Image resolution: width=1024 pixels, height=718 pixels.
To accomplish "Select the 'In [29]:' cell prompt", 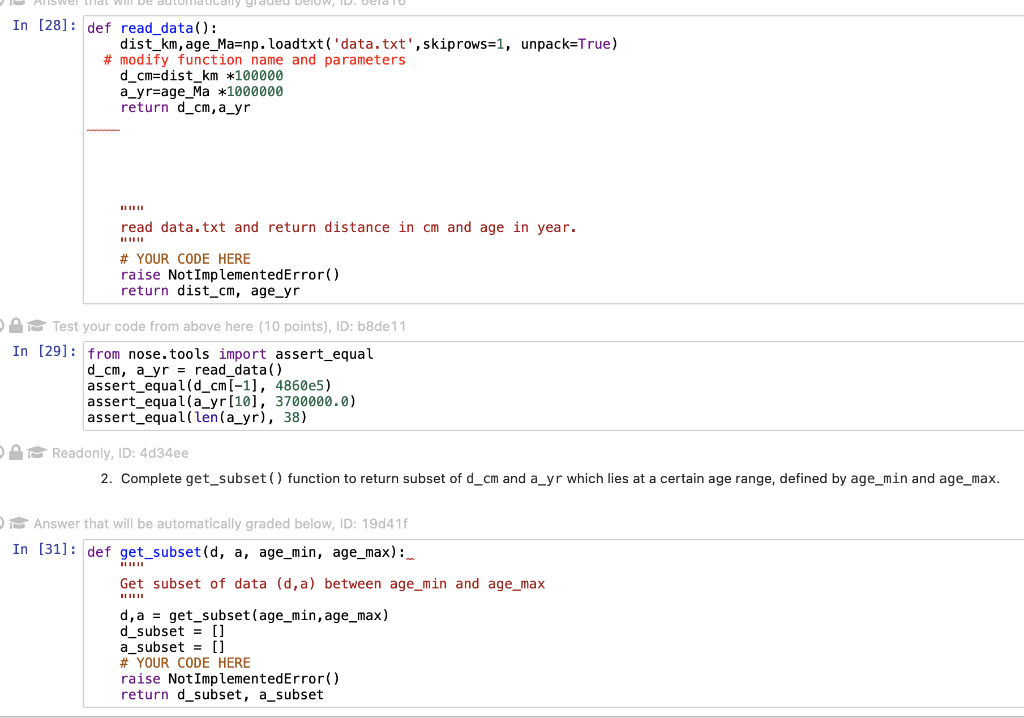I will tap(41, 351).
